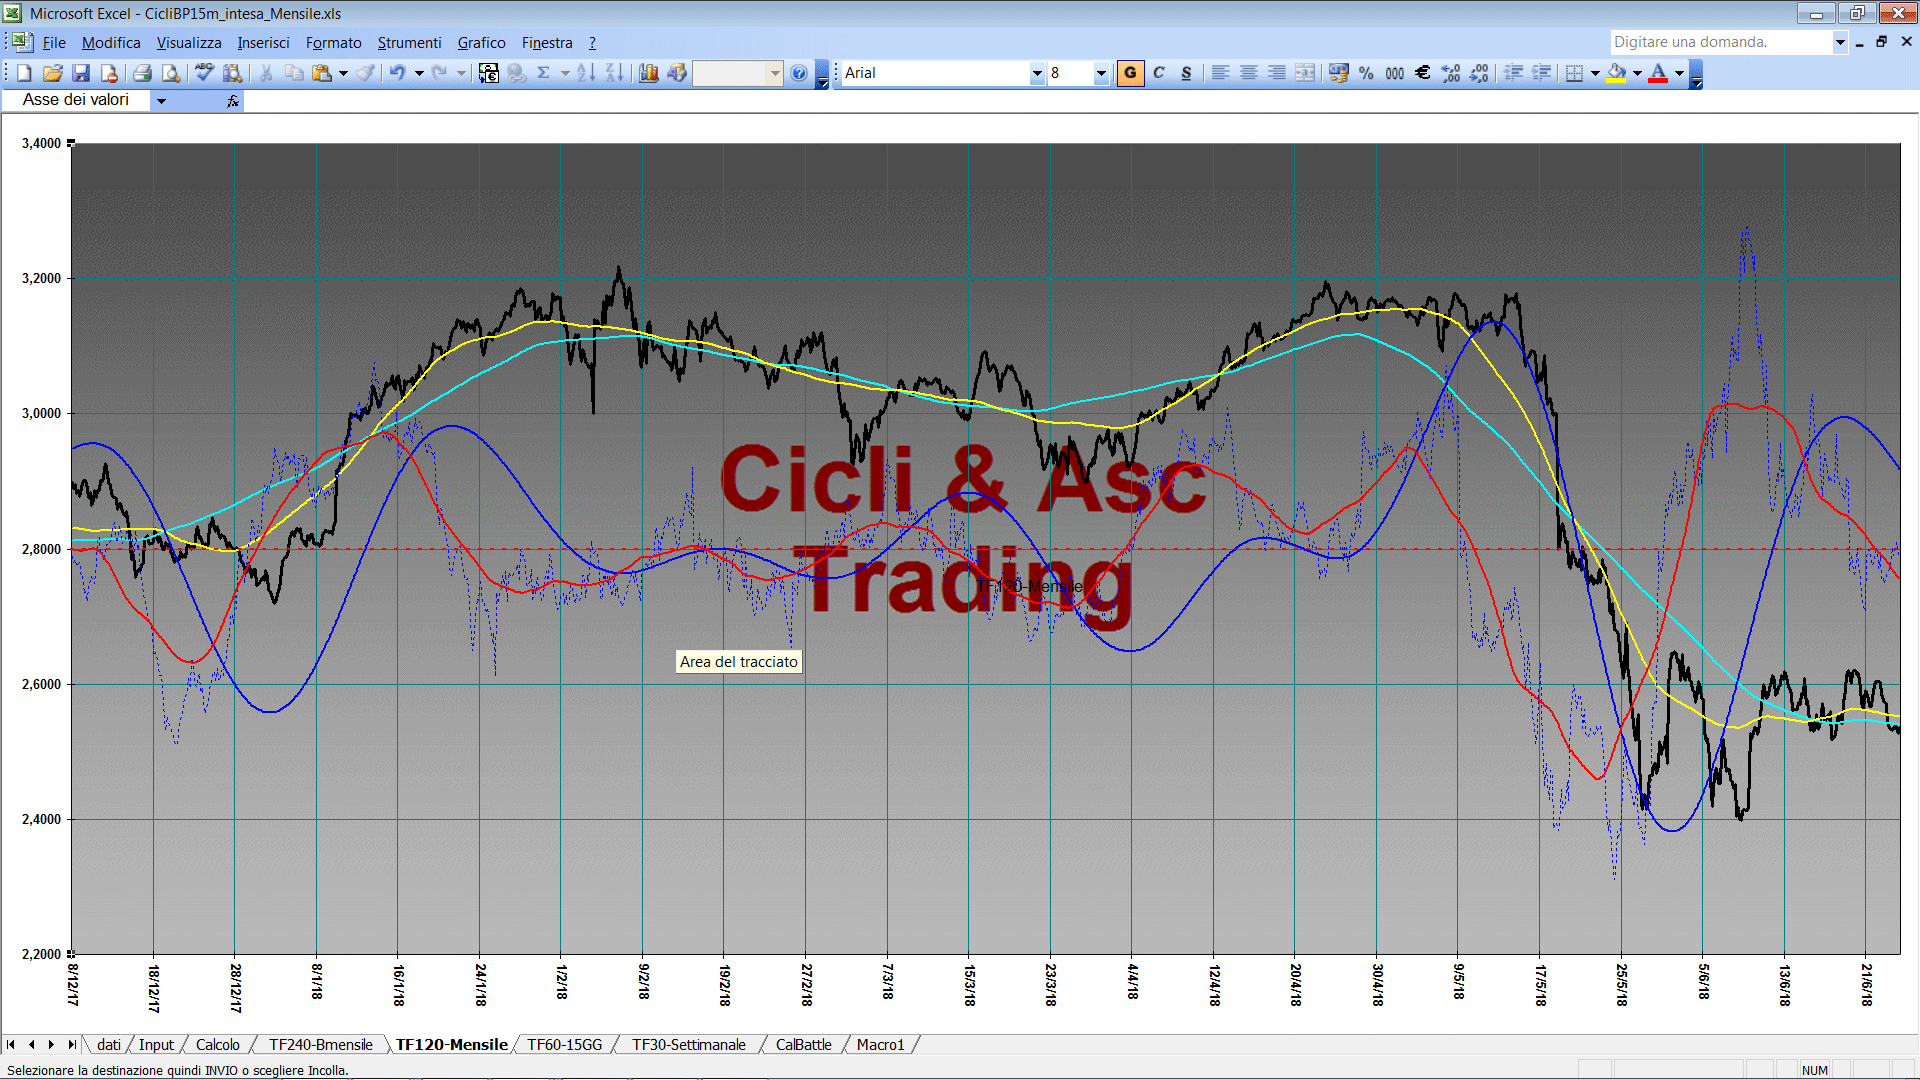Switch to the Calcolo sheet tab
This screenshot has height=1080, width=1920.
[217, 1044]
